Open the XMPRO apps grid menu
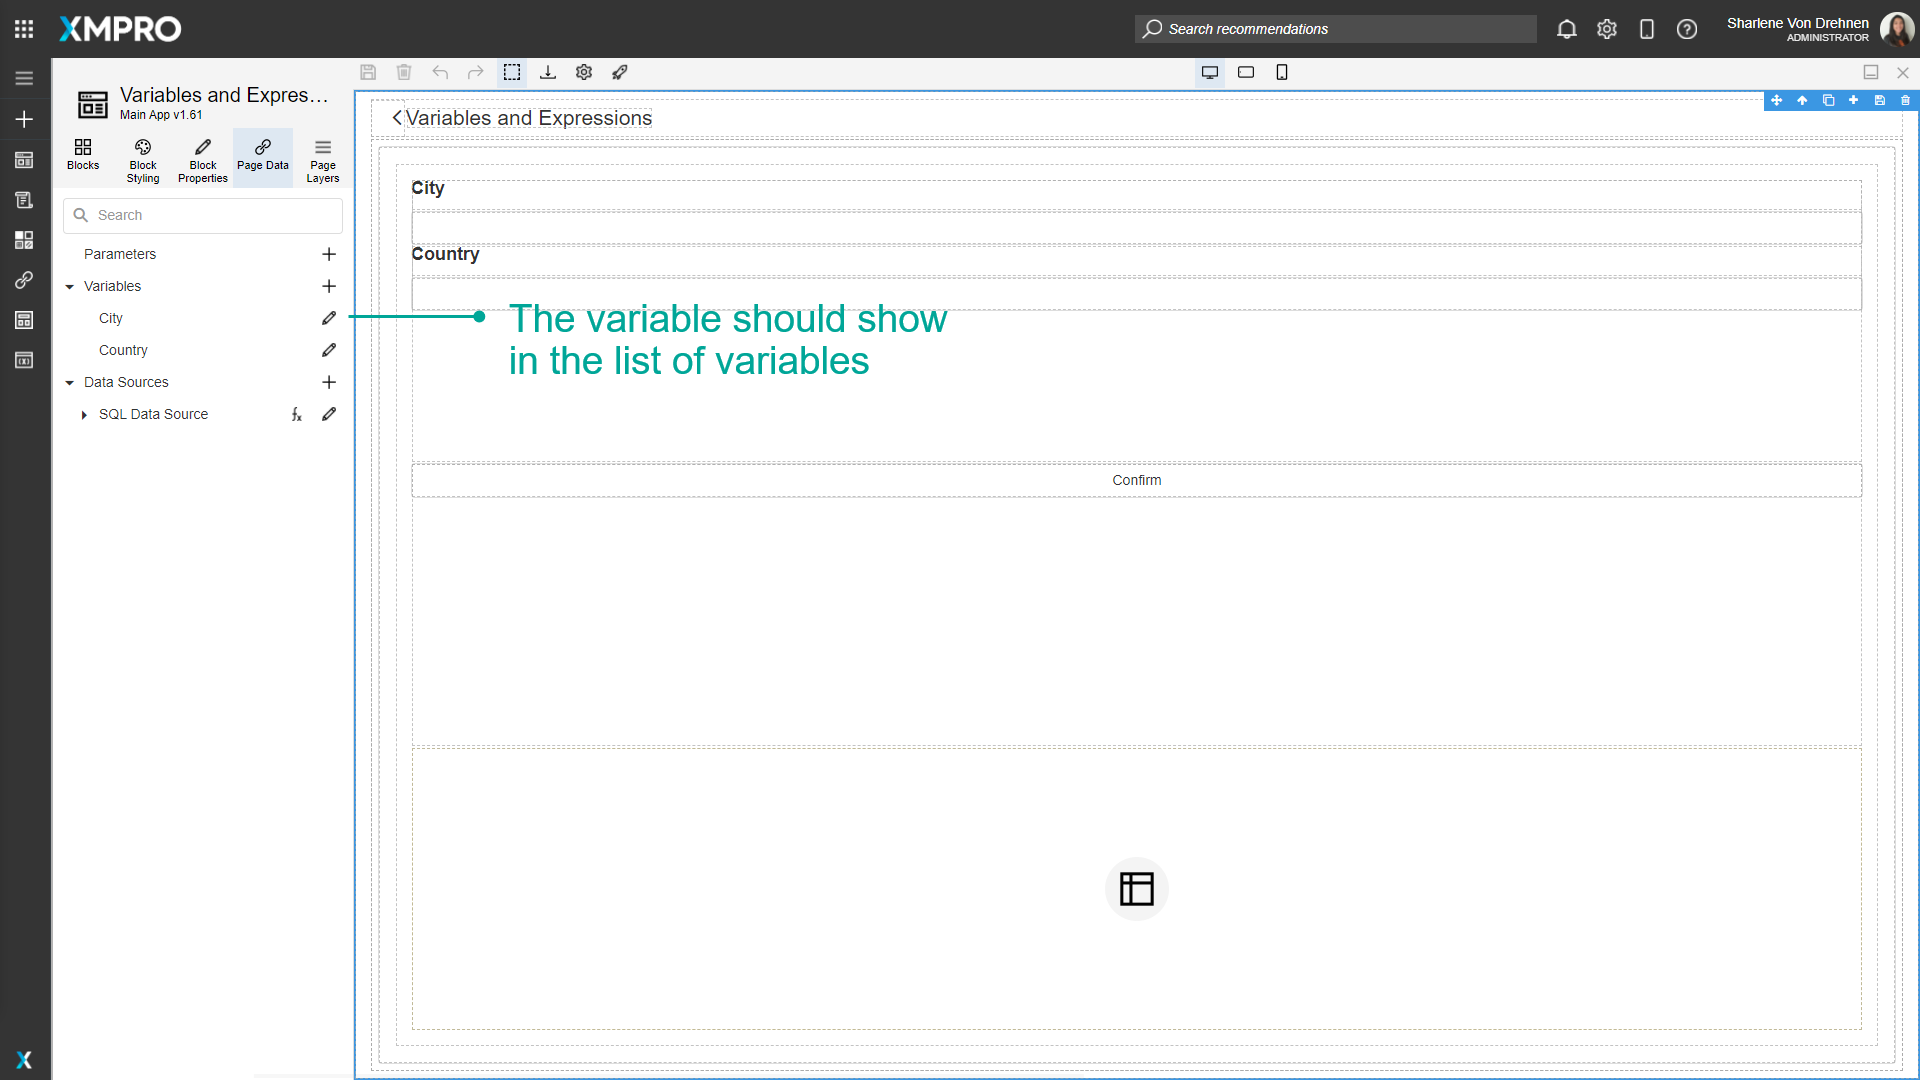 (23, 28)
